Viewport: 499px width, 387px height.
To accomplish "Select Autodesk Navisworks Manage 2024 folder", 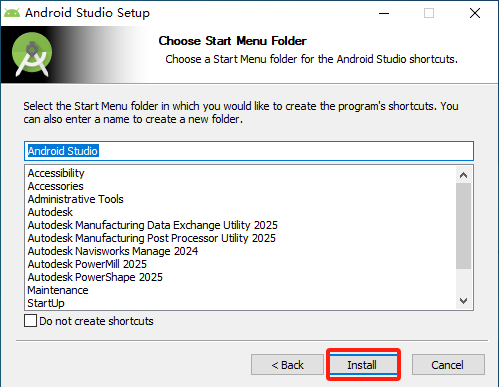I will tap(113, 251).
